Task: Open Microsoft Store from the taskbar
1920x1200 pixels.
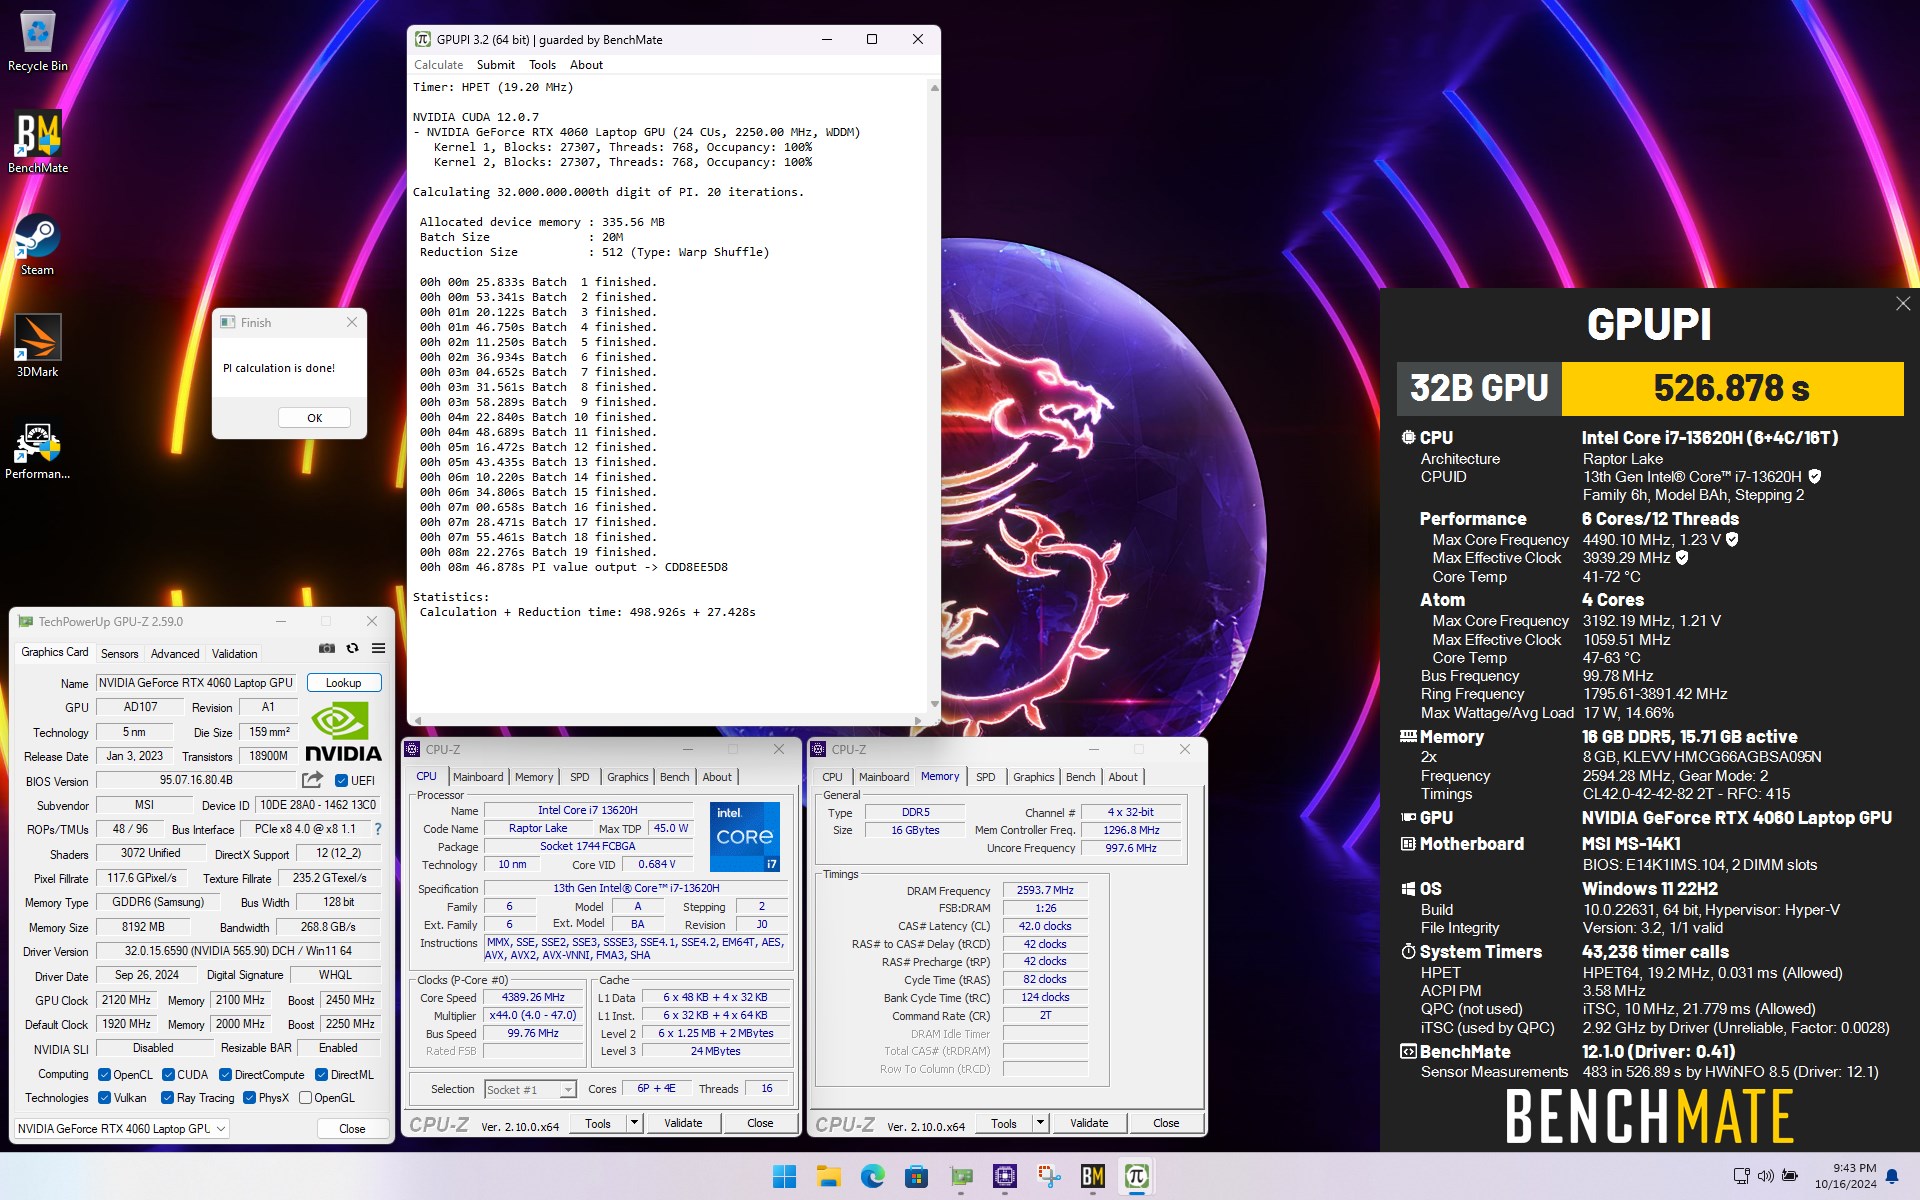Action: (x=916, y=1177)
